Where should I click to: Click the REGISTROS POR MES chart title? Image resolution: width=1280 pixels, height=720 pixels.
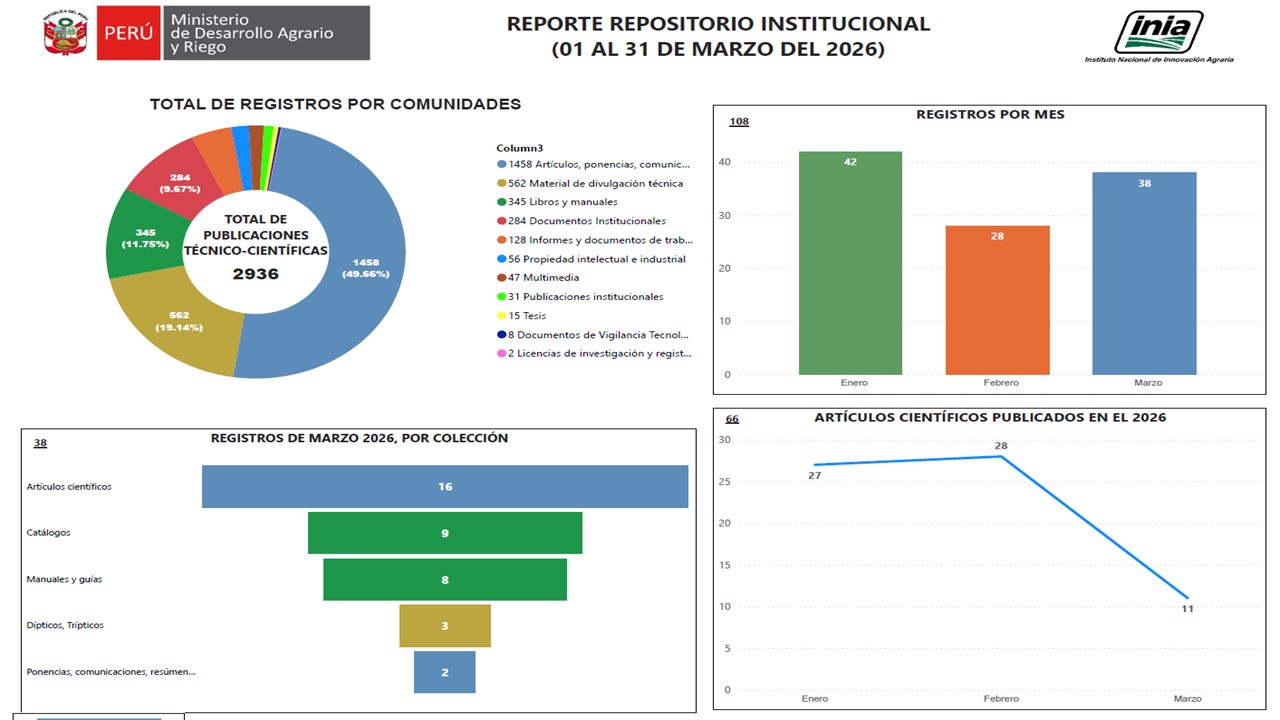pyautogui.click(x=990, y=115)
